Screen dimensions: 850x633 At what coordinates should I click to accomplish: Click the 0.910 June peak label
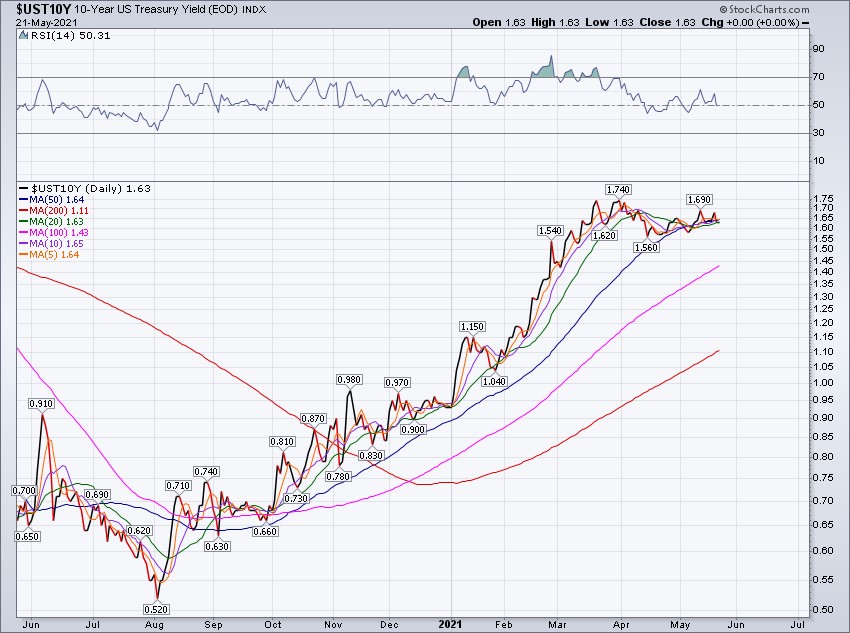(x=41, y=403)
